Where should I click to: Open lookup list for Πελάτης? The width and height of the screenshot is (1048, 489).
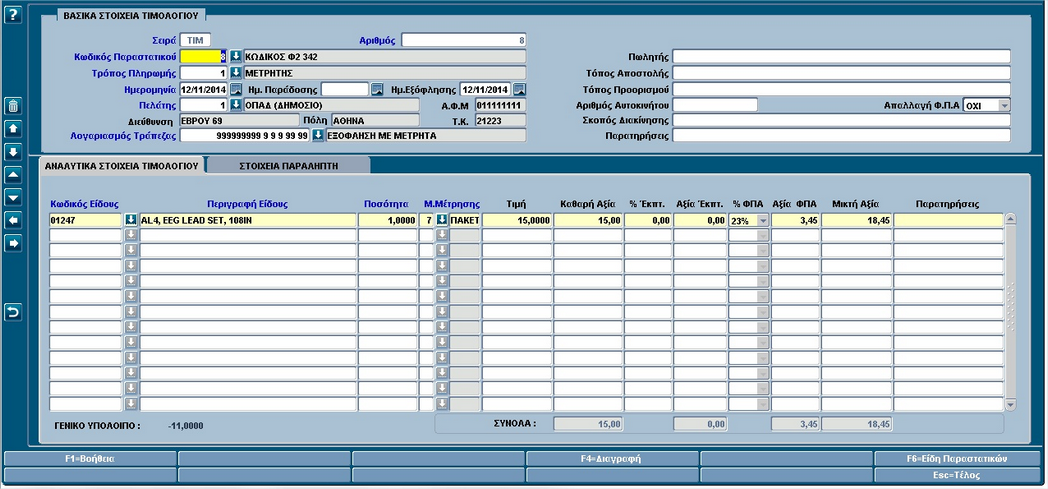236,105
